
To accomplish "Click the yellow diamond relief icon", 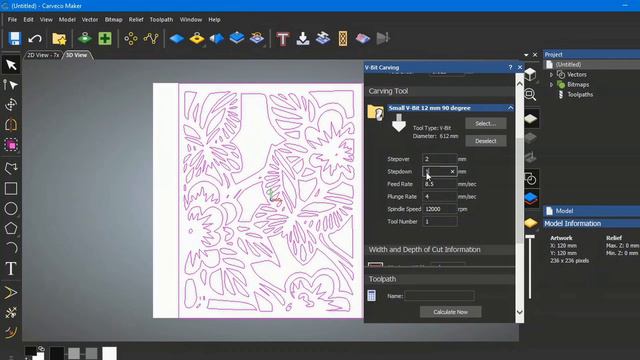I will (197, 39).
